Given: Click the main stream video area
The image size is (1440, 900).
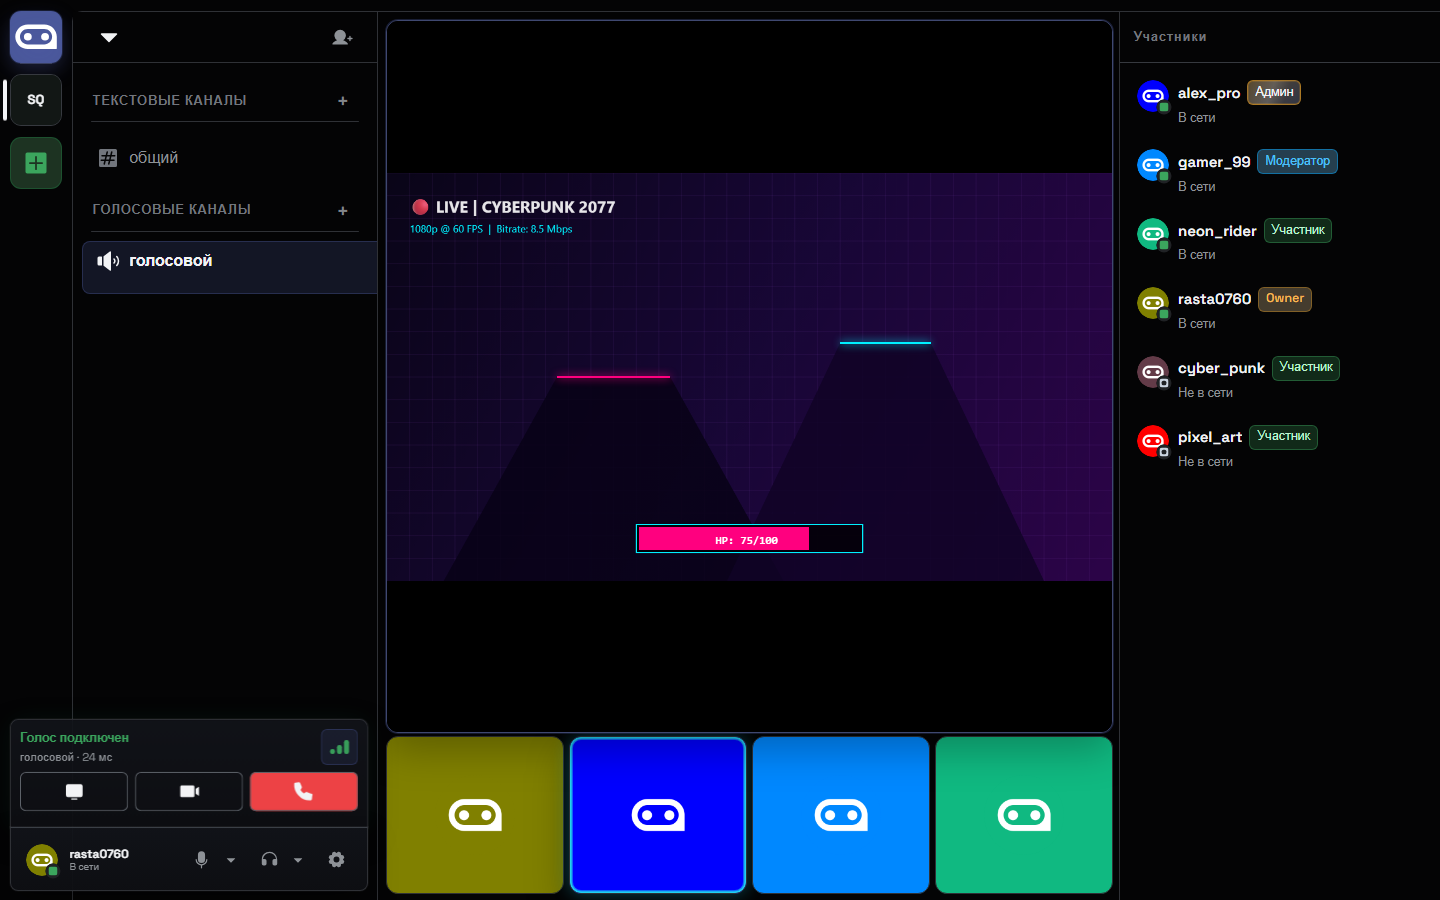Looking at the screenshot, I should tap(749, 376).
